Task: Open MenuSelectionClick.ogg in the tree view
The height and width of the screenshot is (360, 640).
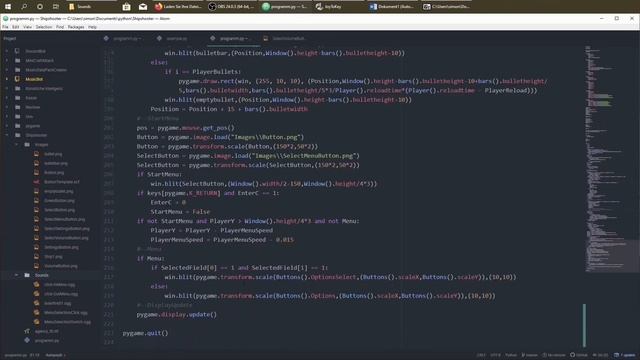Action: click(66, 313)
